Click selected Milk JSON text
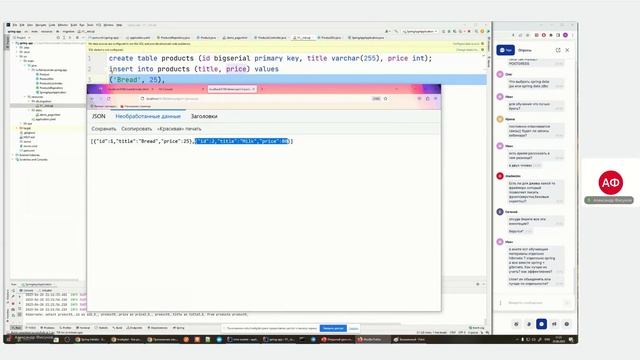Viewport: 640px width, 360px height. click(x=242, y=141)
